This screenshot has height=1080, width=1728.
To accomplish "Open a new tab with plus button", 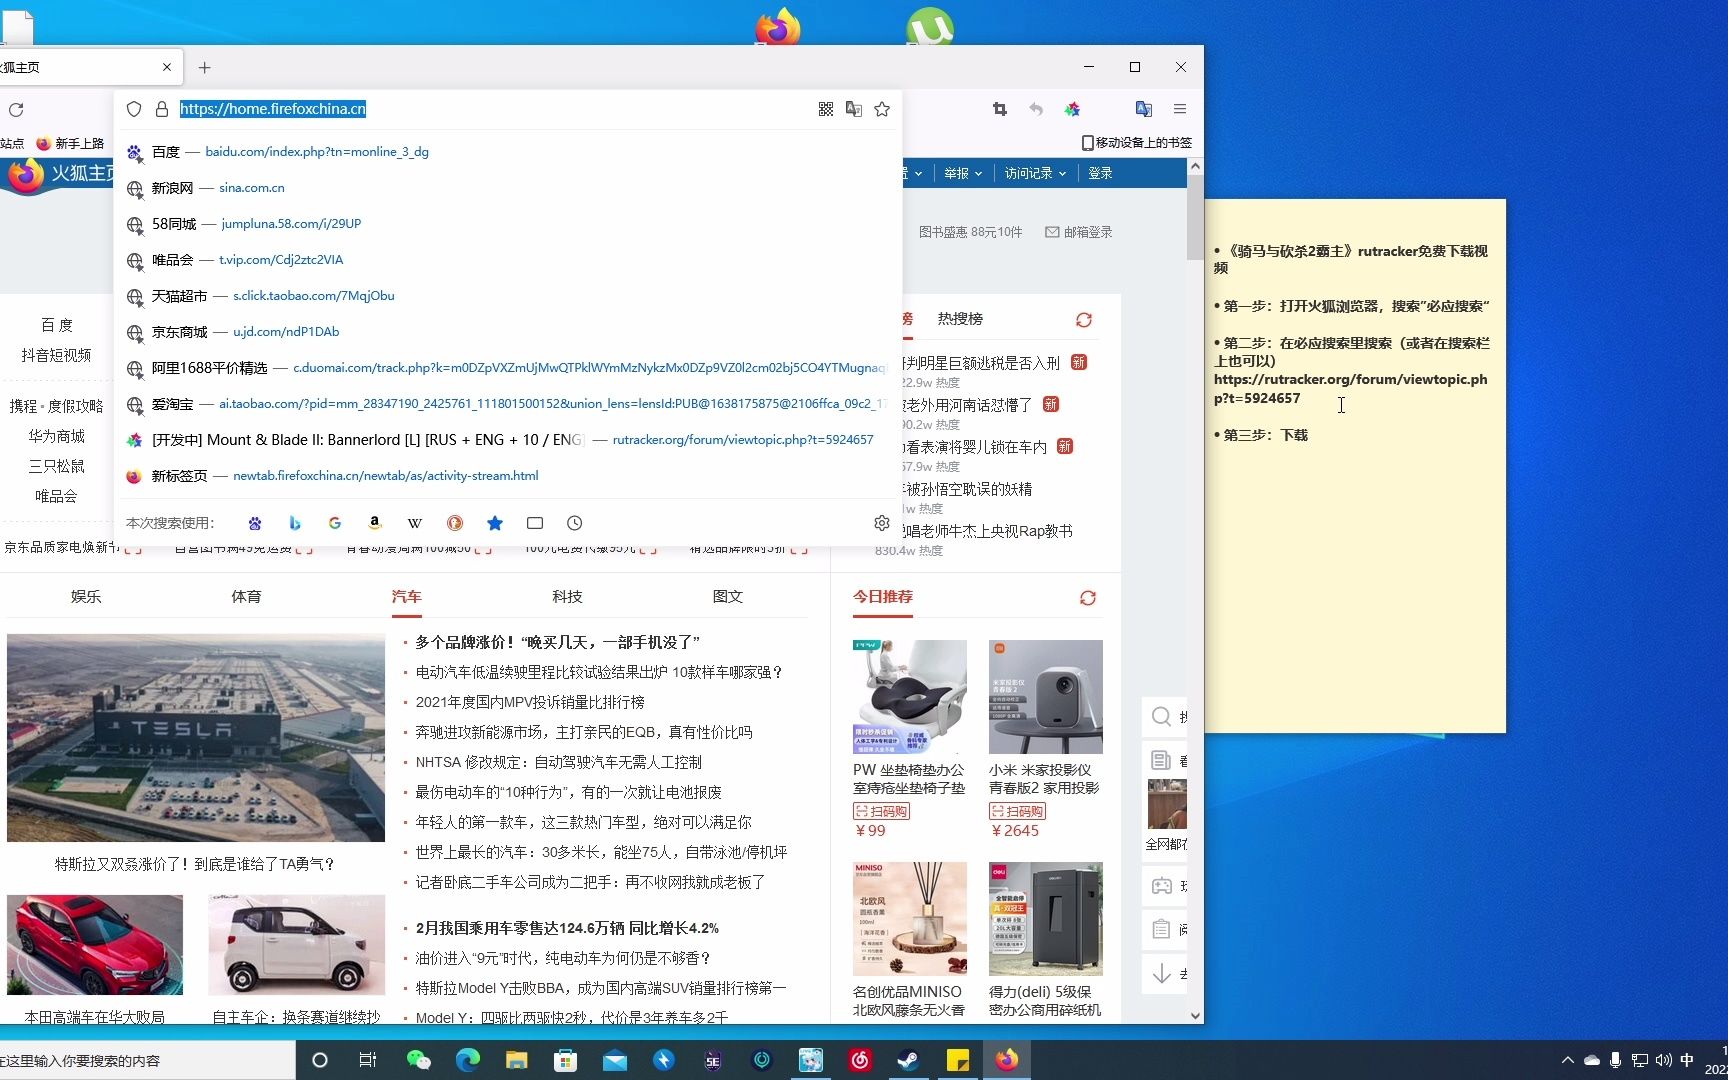I will pyautogui.click(x=205, y=67).
